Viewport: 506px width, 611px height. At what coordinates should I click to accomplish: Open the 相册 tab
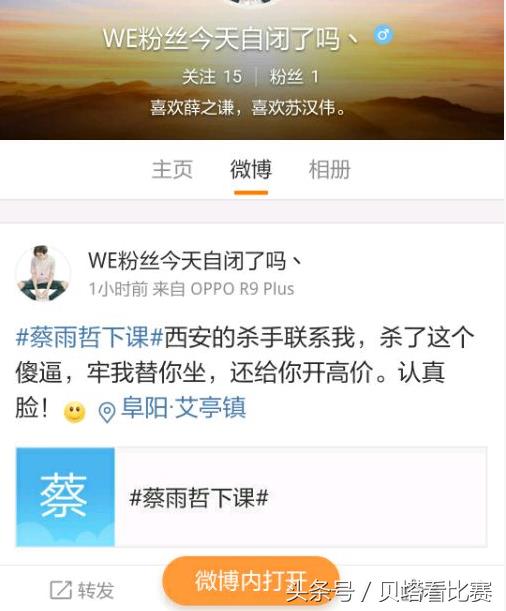tap(330, 170)
